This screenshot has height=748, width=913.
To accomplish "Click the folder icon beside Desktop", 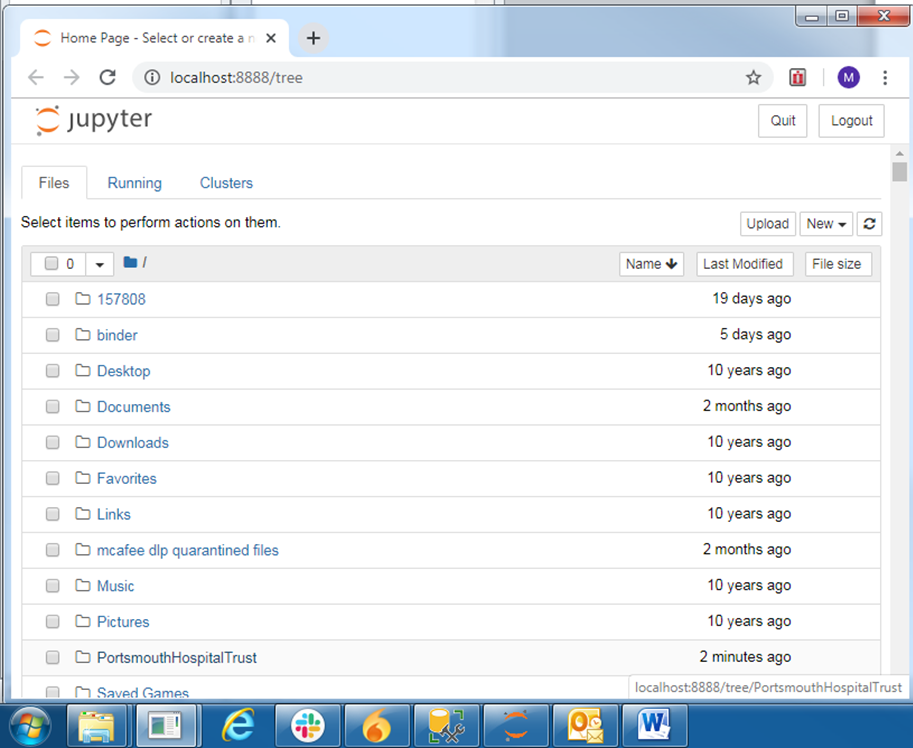I will pyautogui.click(x=83, y=370).
